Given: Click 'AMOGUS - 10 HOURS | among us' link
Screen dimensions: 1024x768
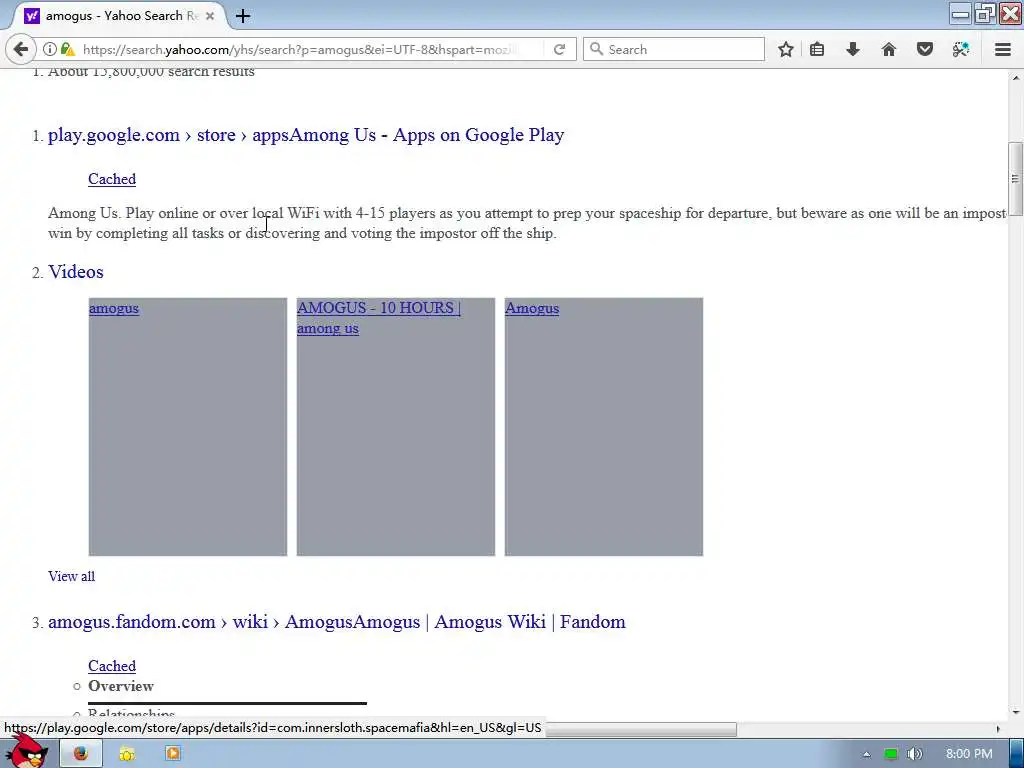Looking at the screenshot, I should point(379,318).
